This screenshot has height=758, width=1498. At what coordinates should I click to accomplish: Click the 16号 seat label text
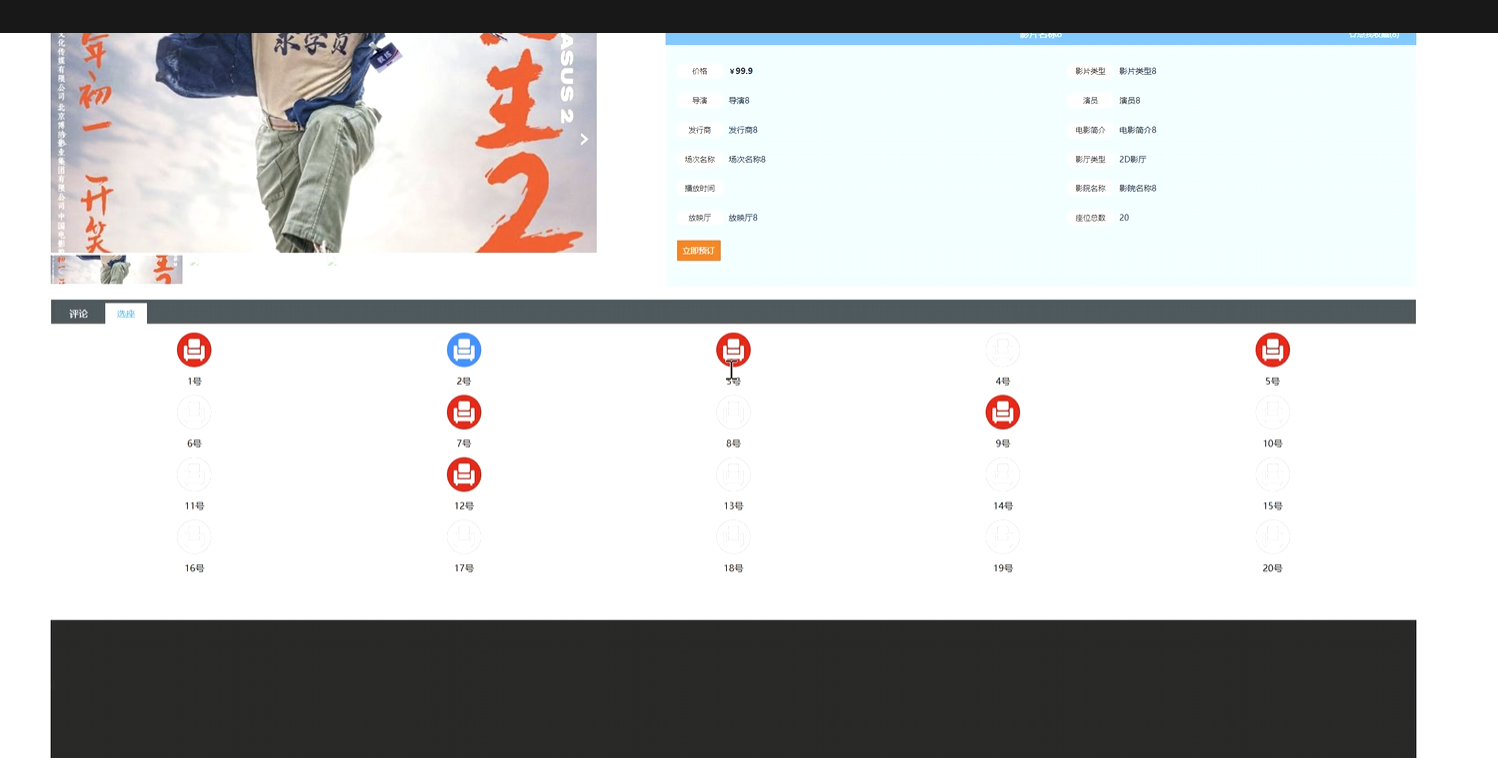pyautogui.click(x=194, y=568)
